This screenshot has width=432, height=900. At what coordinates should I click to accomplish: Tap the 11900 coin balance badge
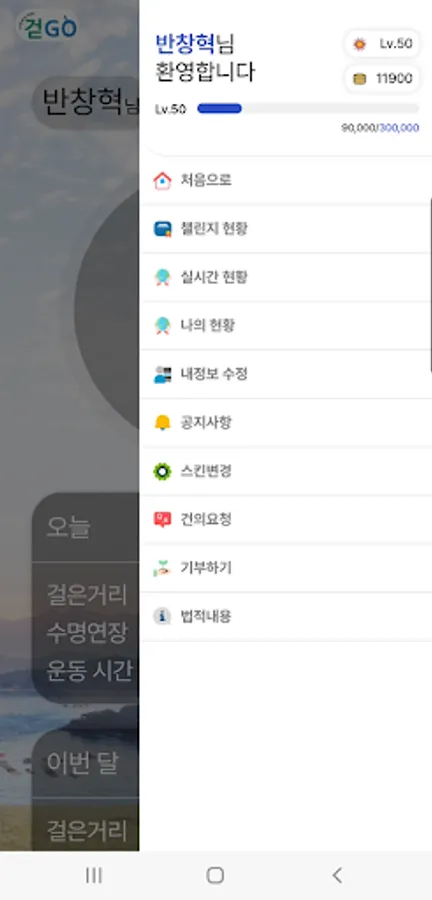tap(382, 79)
